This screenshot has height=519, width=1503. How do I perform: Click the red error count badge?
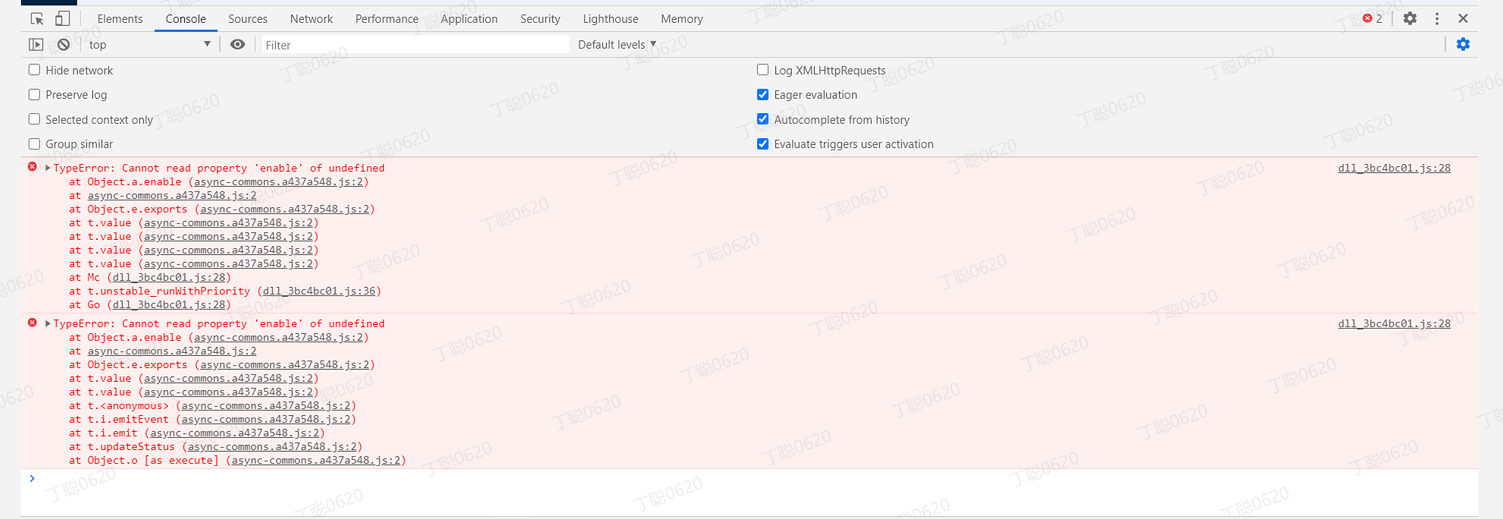coord(1372,19)
